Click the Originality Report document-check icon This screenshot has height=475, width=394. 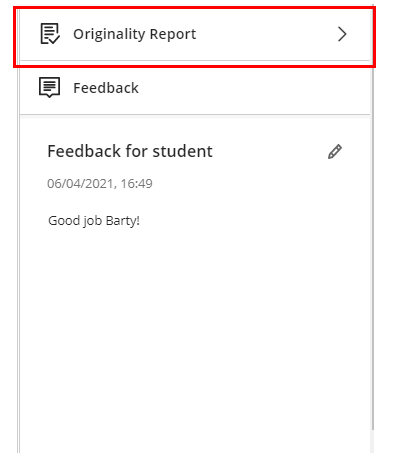(50, 34)
